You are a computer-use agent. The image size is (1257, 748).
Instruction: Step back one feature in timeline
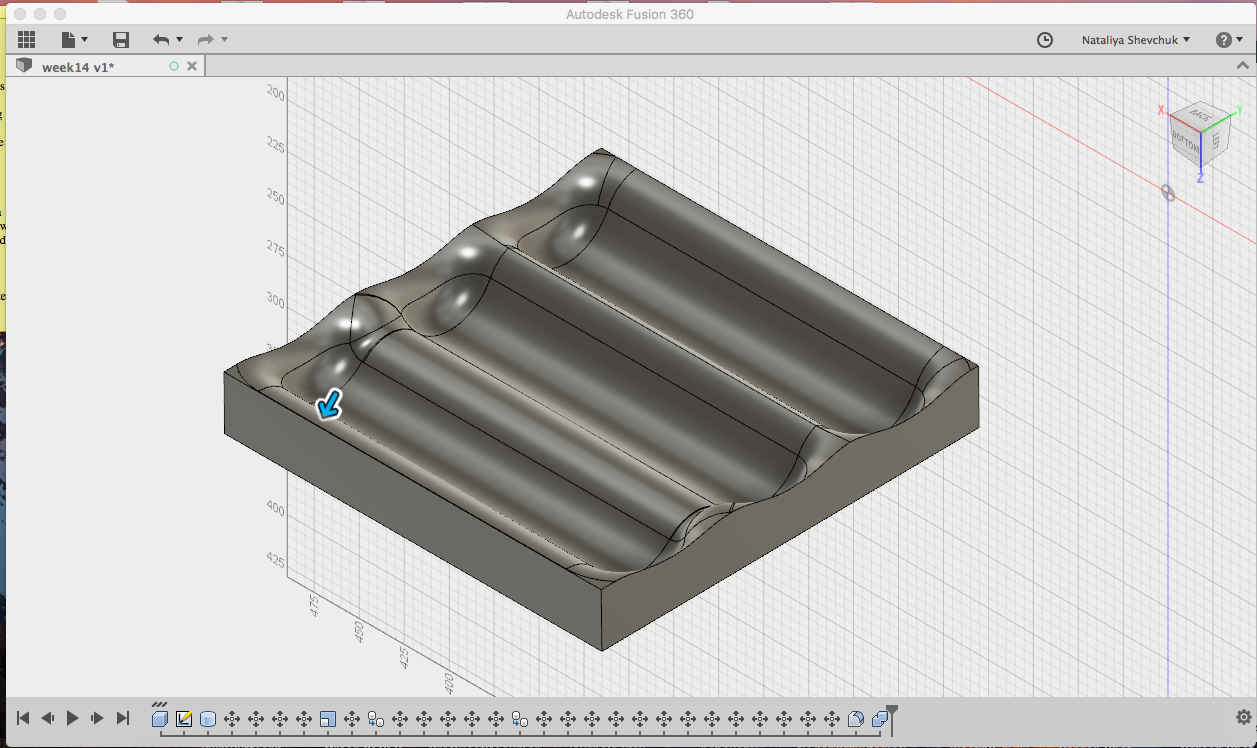[47, 718]
